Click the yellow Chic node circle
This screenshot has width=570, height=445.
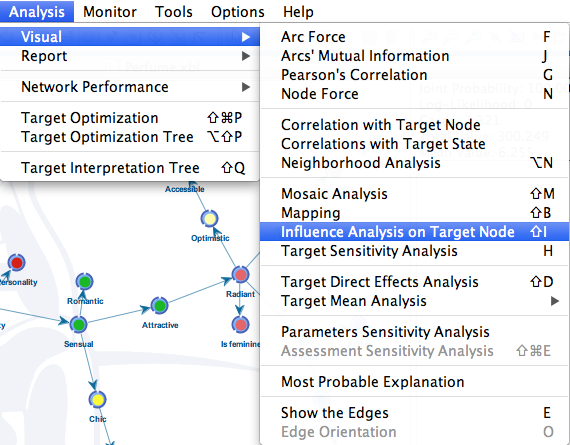point(97,400)
